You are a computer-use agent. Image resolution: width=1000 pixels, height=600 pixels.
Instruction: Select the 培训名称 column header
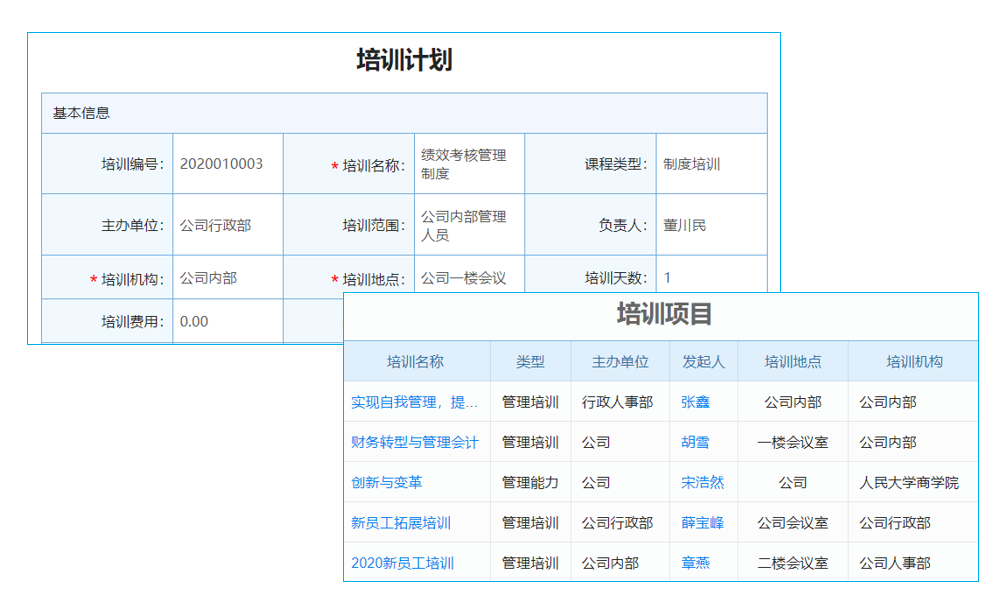pyautogui.click(x=416, y=361)
